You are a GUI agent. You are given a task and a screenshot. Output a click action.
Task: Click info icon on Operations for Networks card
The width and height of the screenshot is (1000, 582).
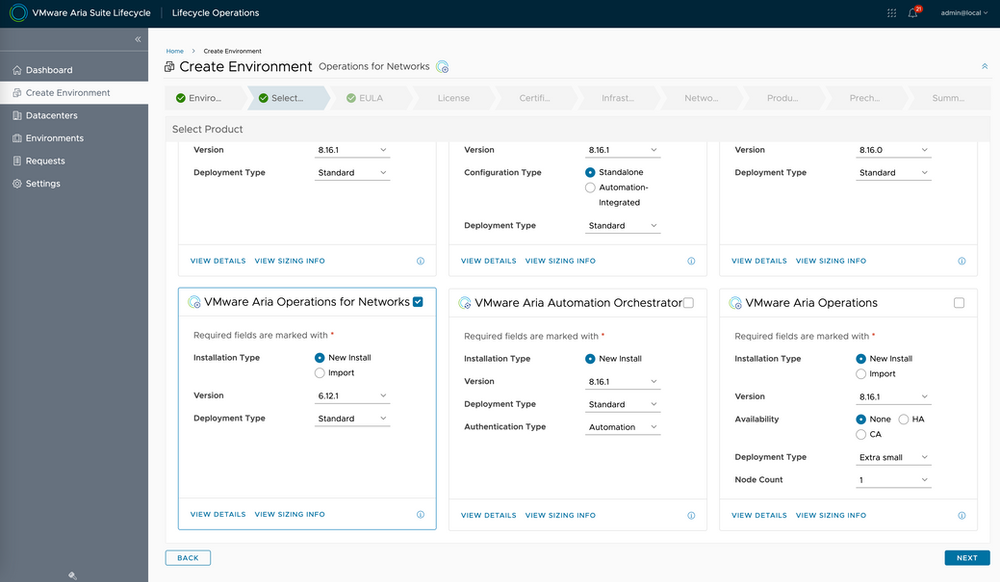(420, 514)
